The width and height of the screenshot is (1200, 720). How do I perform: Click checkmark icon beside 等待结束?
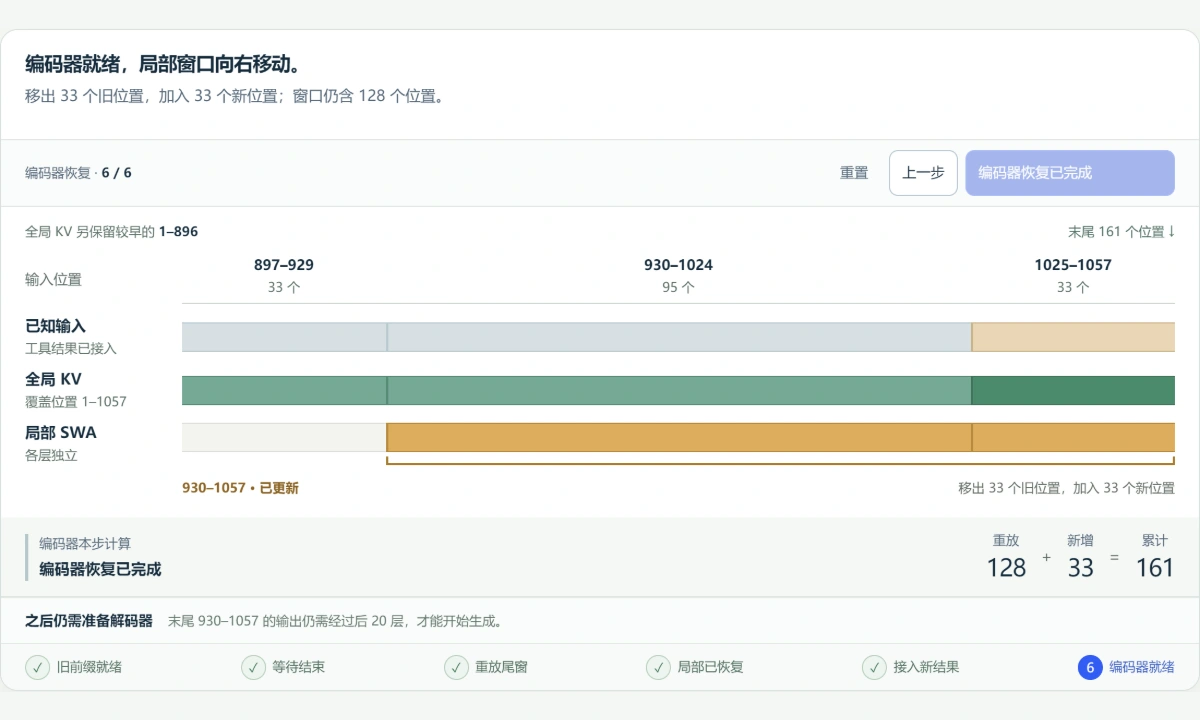(253, 667)
